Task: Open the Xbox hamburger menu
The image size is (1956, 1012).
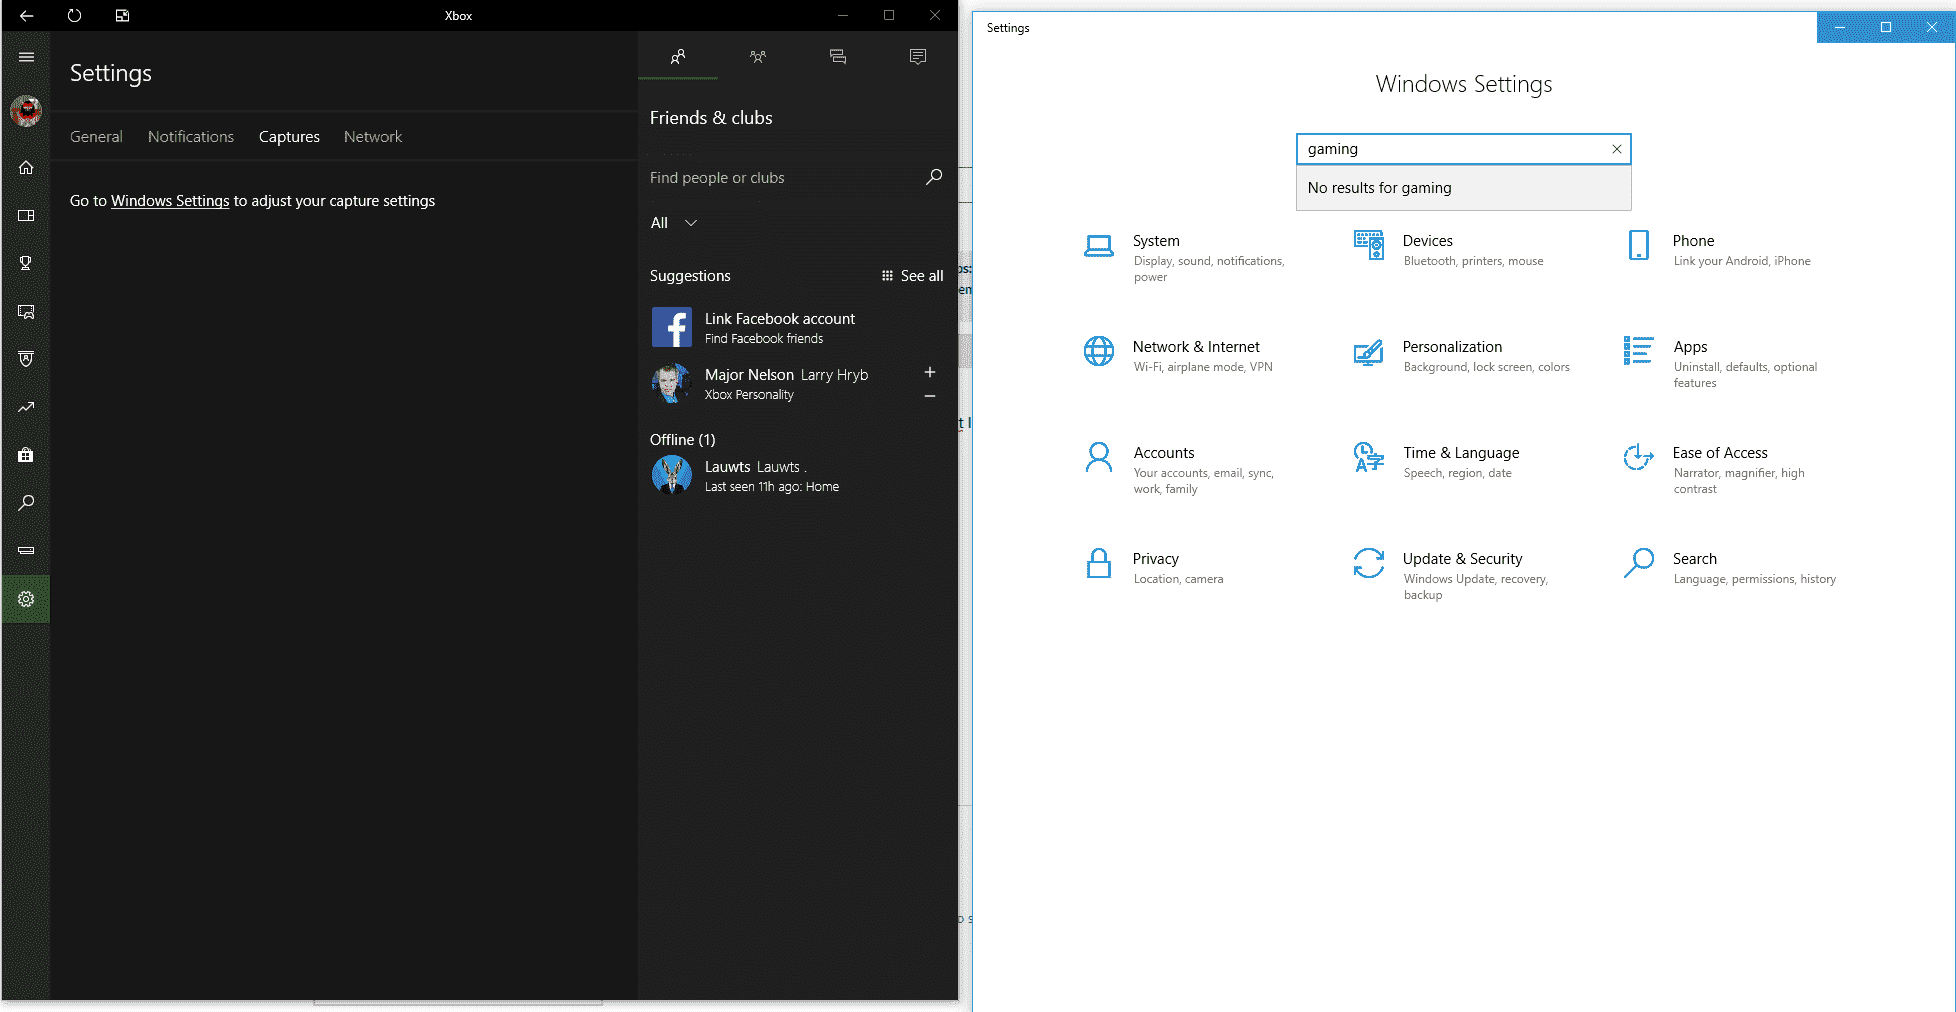Action: click(x=26, y=57)
